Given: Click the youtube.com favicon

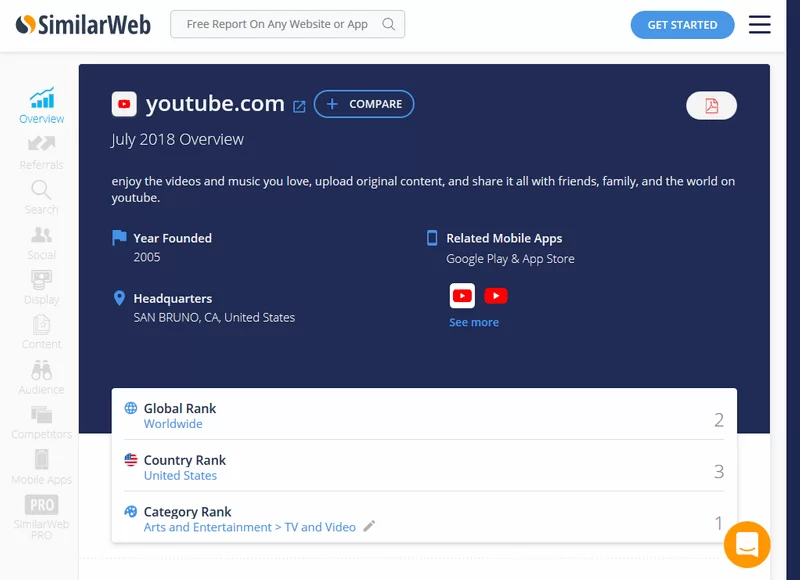Looking at the screenshot, I should [x=124, y=104].
